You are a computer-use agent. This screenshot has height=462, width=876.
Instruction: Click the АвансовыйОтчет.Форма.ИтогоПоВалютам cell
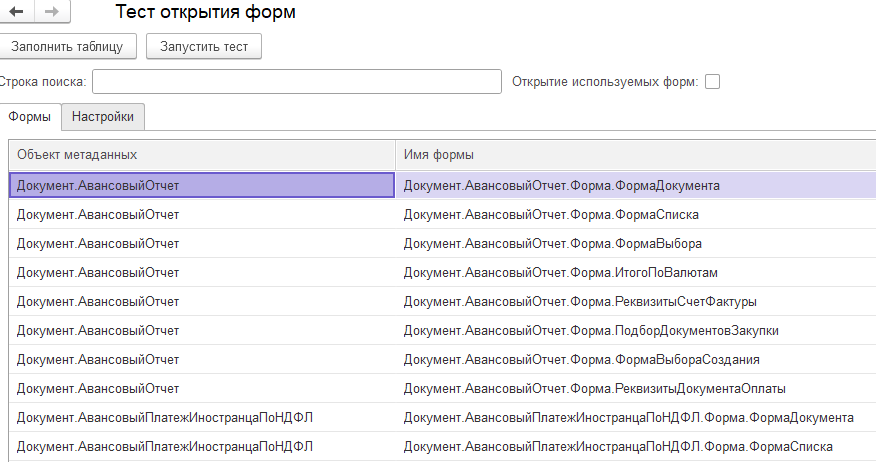pos(561,272)
